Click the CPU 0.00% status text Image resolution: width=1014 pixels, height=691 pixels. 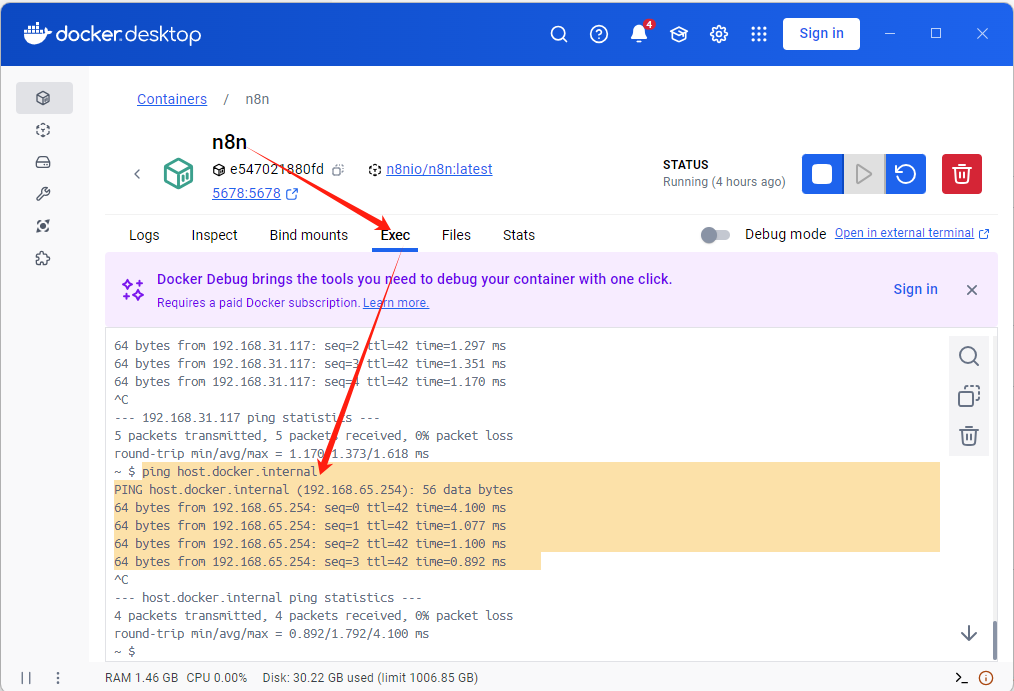click(217, 677)
